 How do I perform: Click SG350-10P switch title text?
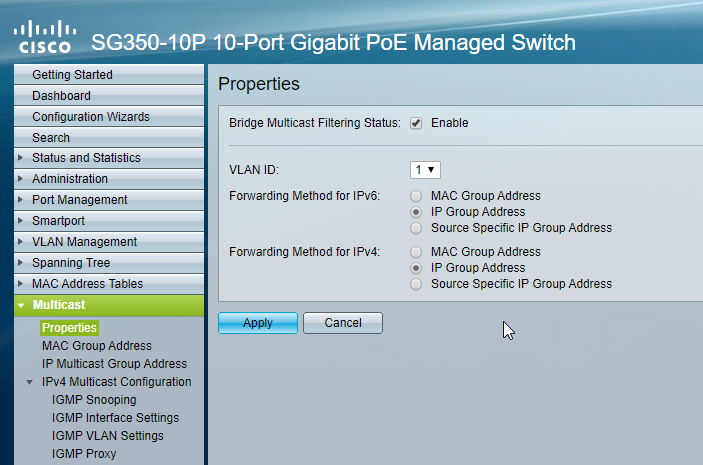(333, 43)
